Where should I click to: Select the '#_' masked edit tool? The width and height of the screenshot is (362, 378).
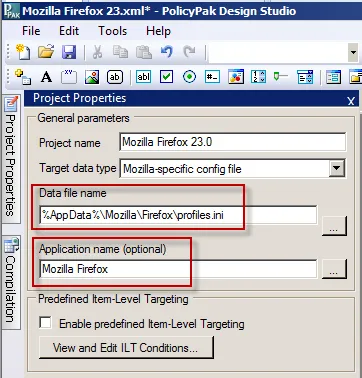pos(212,77)
